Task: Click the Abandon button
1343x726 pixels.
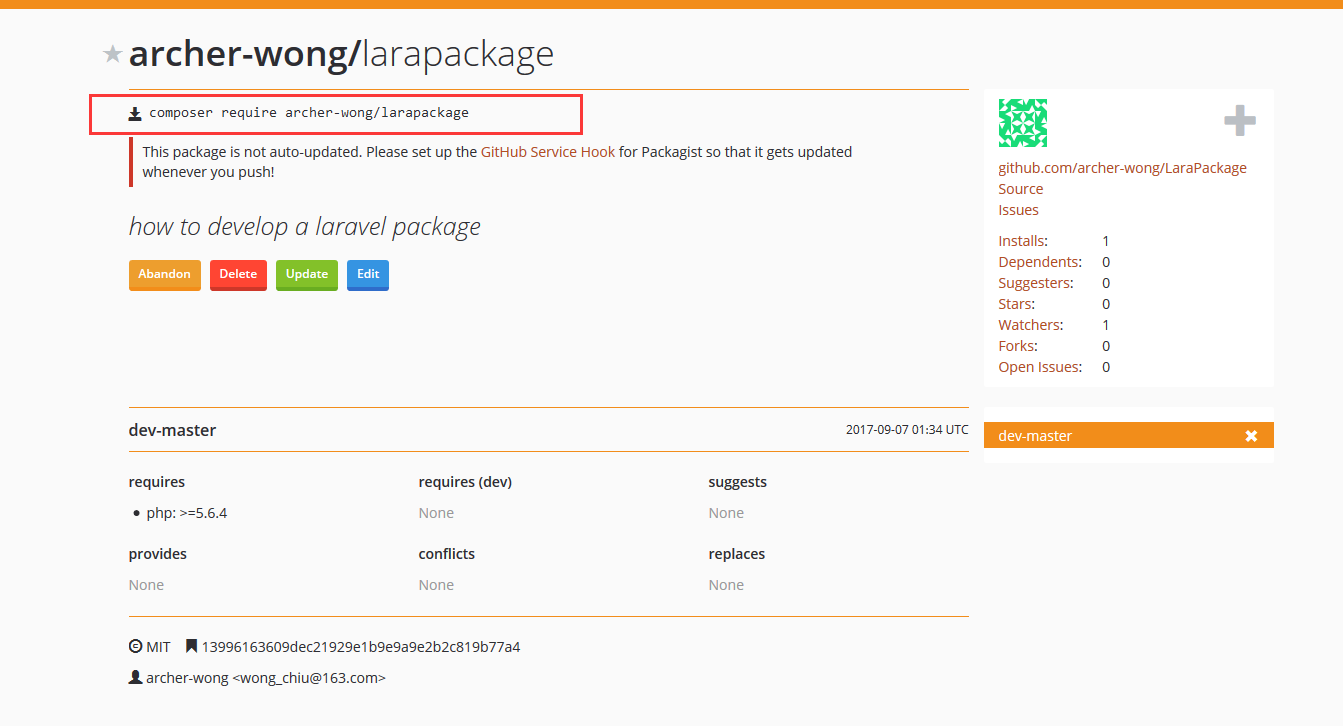Action: [x=165, y=274]
